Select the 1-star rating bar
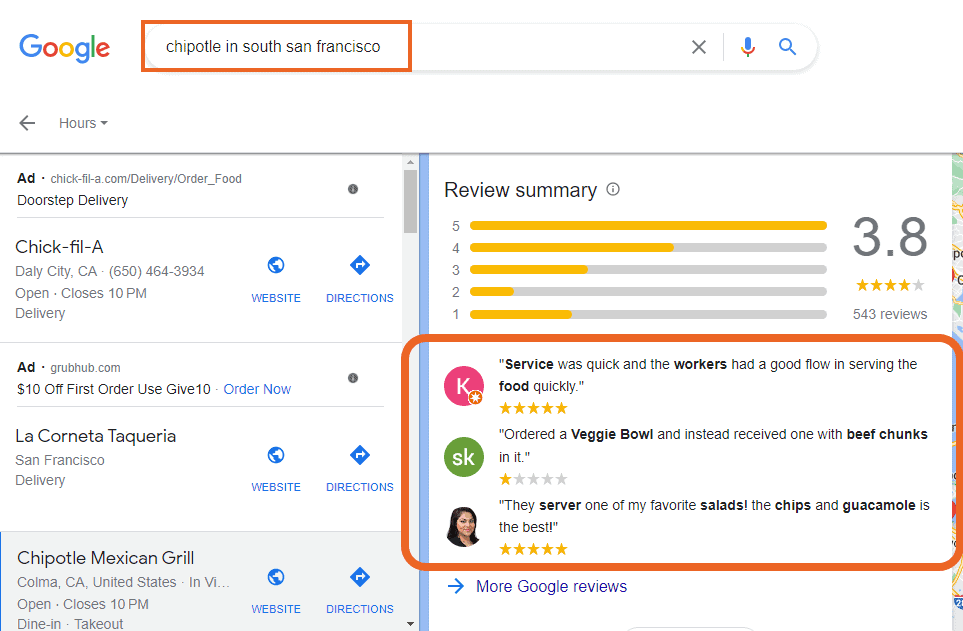The height and width of the screenshot is (631, 963). tap(648, 315)
